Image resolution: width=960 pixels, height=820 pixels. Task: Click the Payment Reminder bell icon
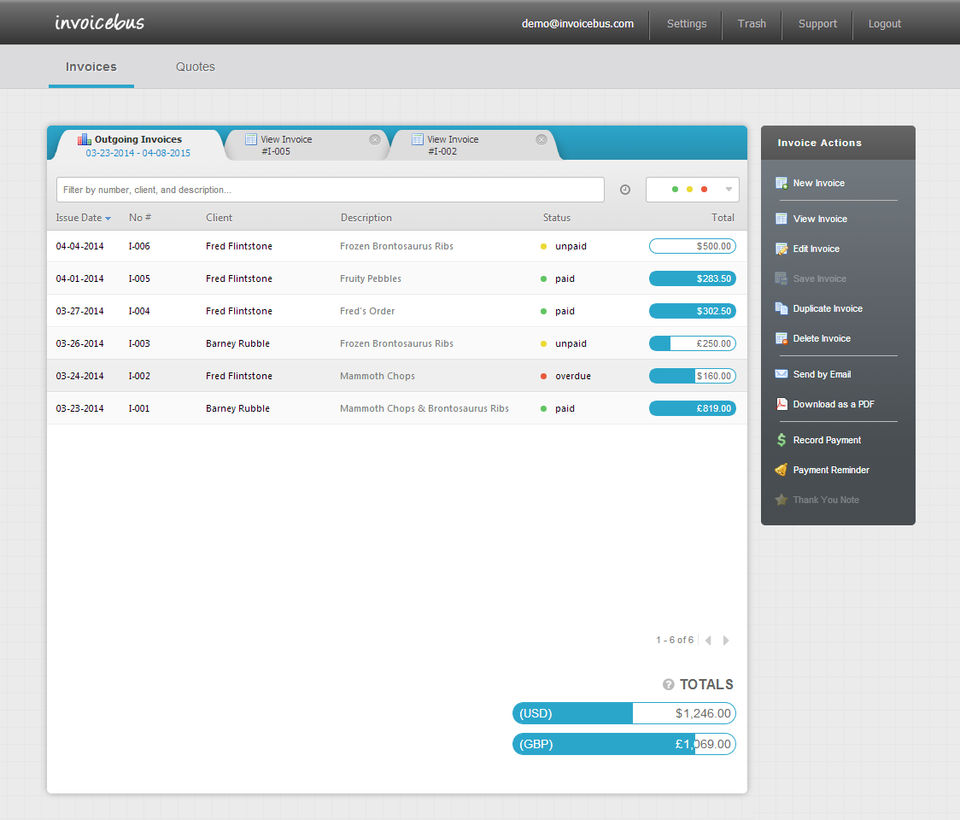781,470
